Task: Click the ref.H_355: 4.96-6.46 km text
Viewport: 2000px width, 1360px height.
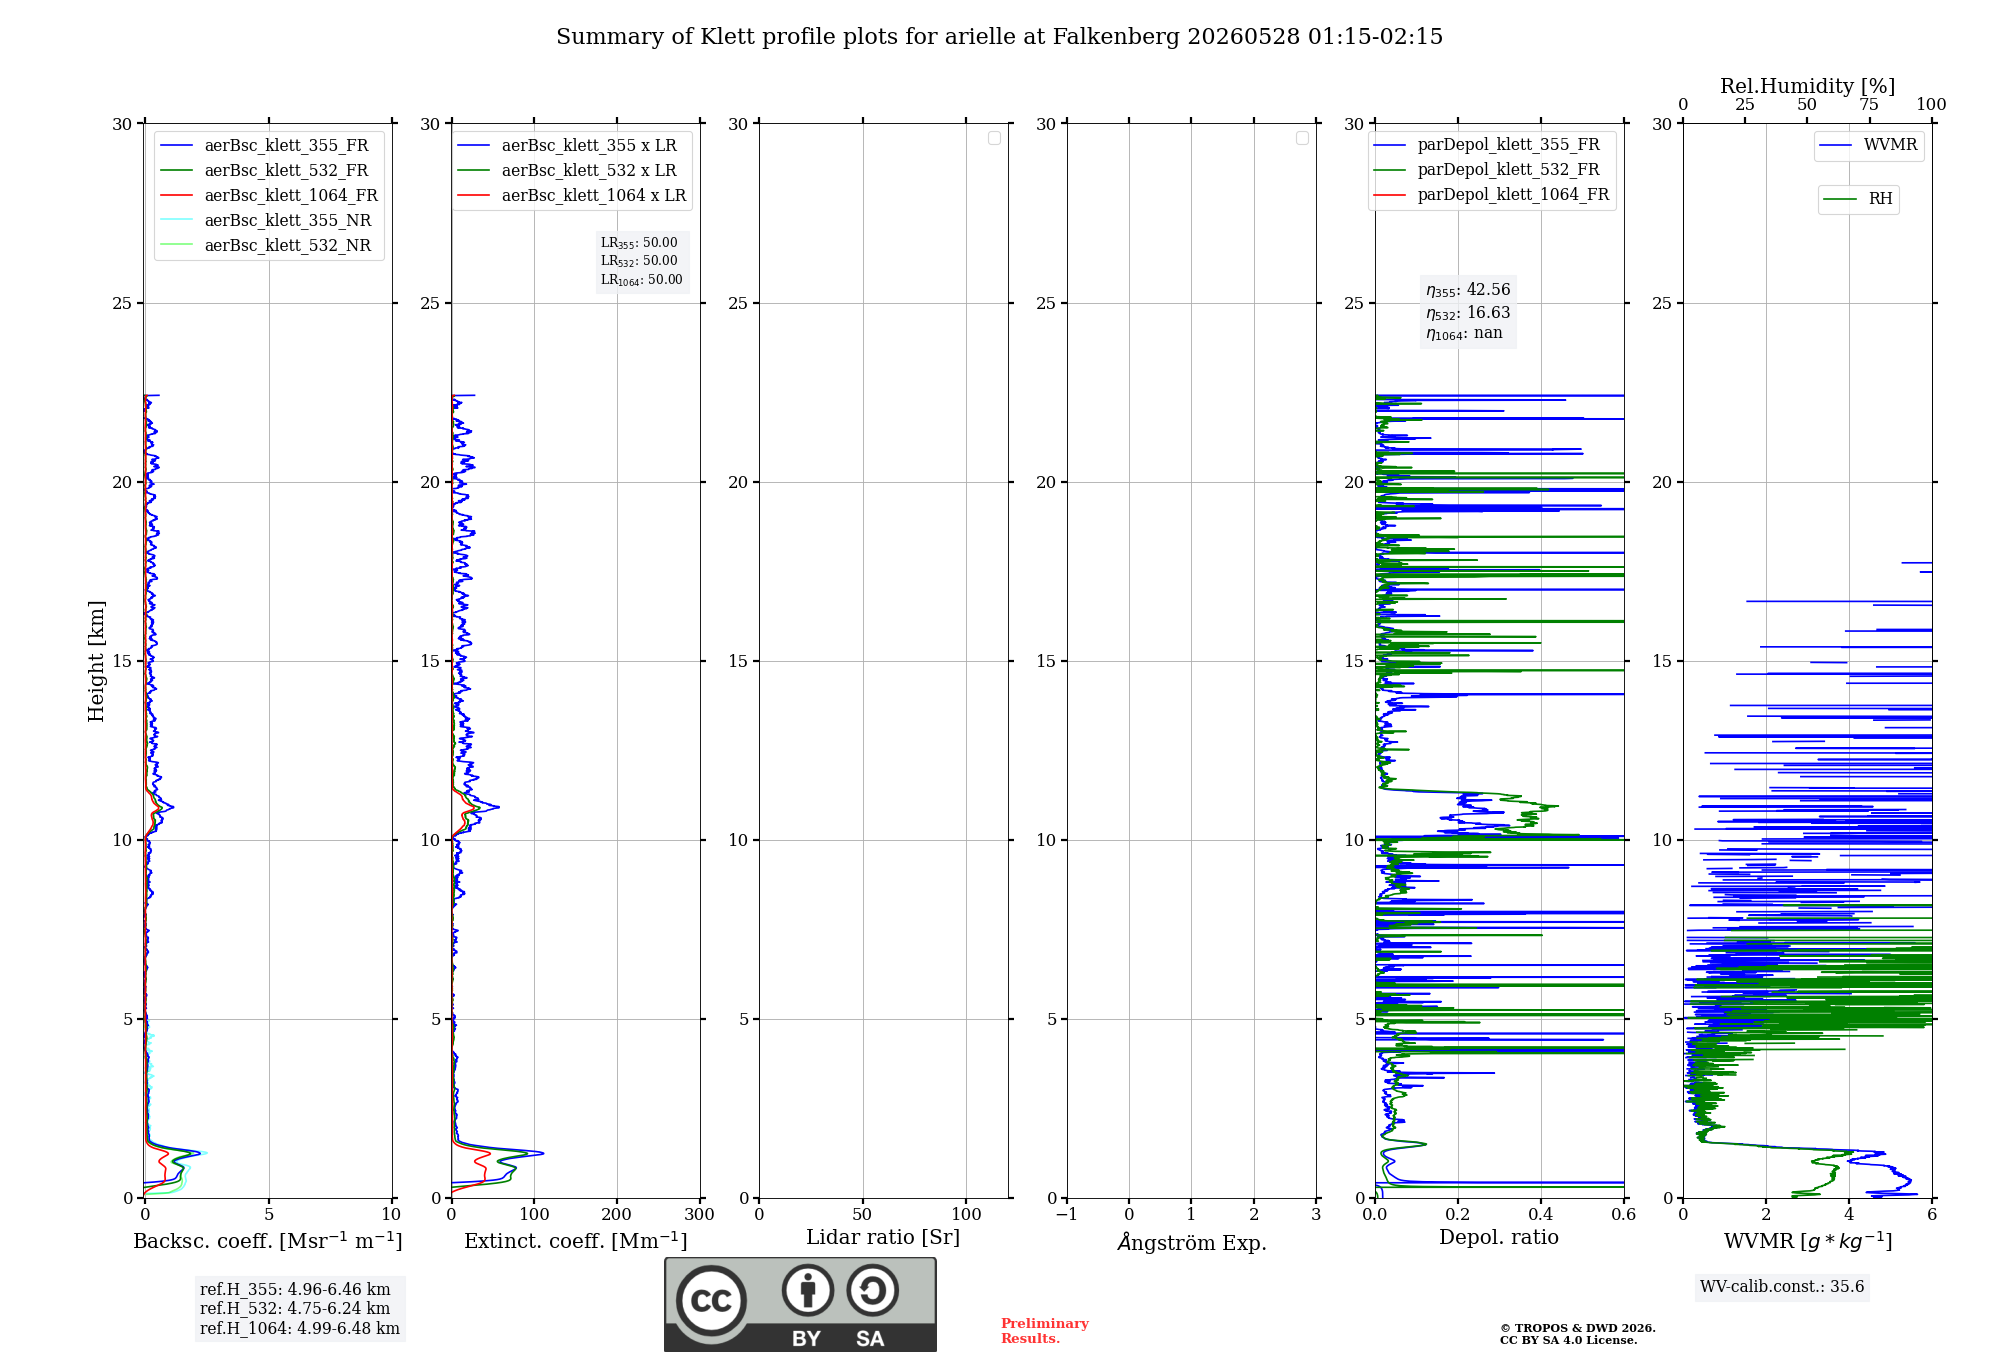Action: [295, 1290]
